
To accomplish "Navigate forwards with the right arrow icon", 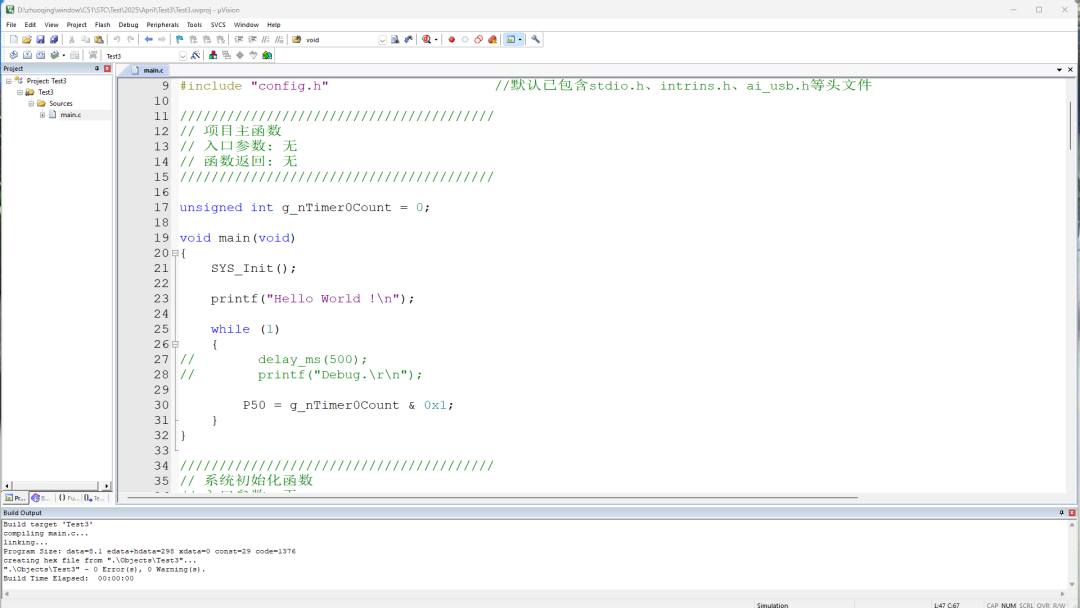I will pyautogui.click(x=162, y=40).
